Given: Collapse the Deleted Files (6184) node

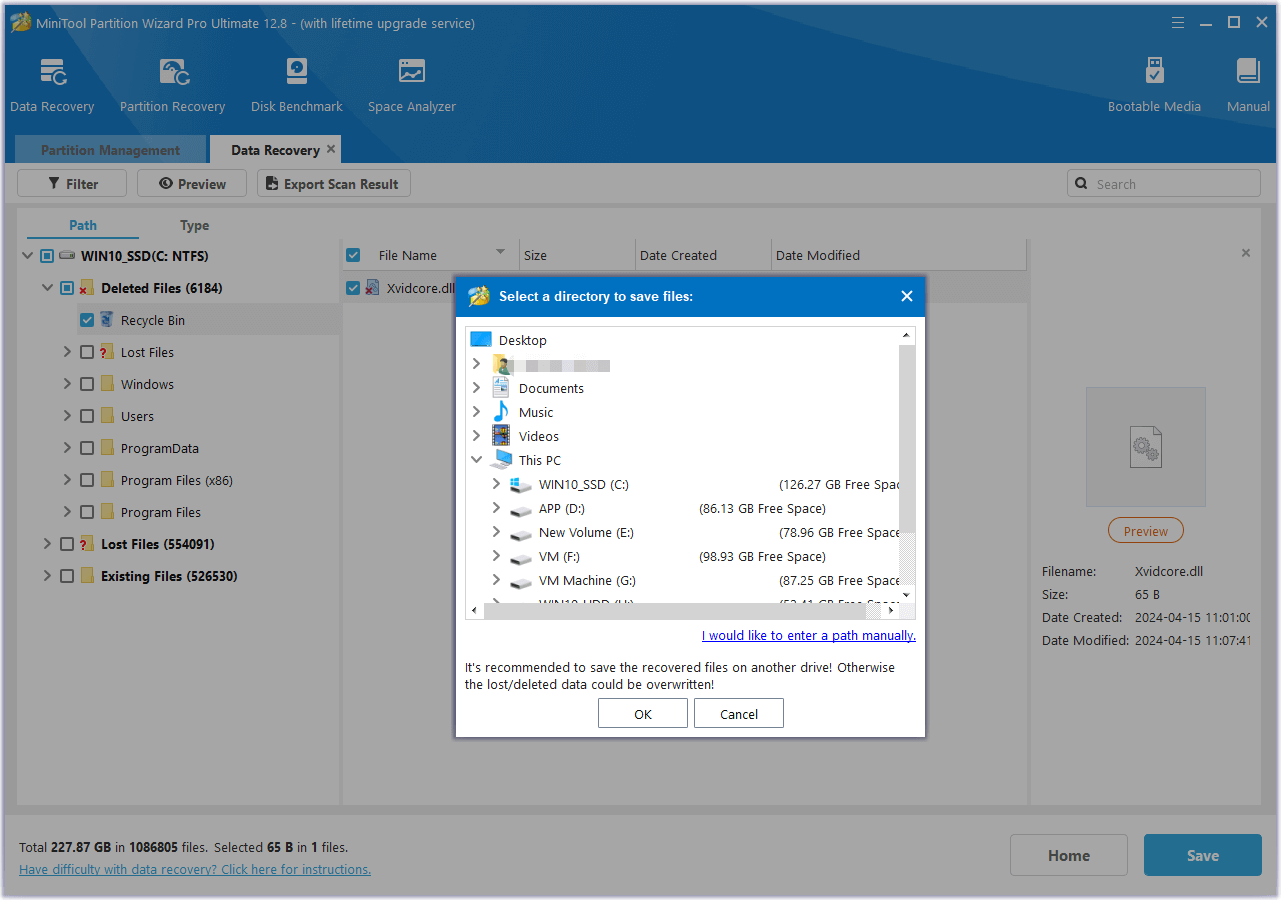Looking at the screenshot, I should pyautogui.click(x=47, y=288).
